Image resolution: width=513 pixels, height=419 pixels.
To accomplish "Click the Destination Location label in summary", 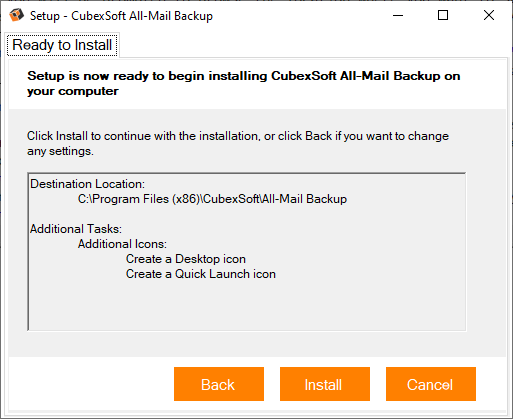I will (x=88, y=184).
